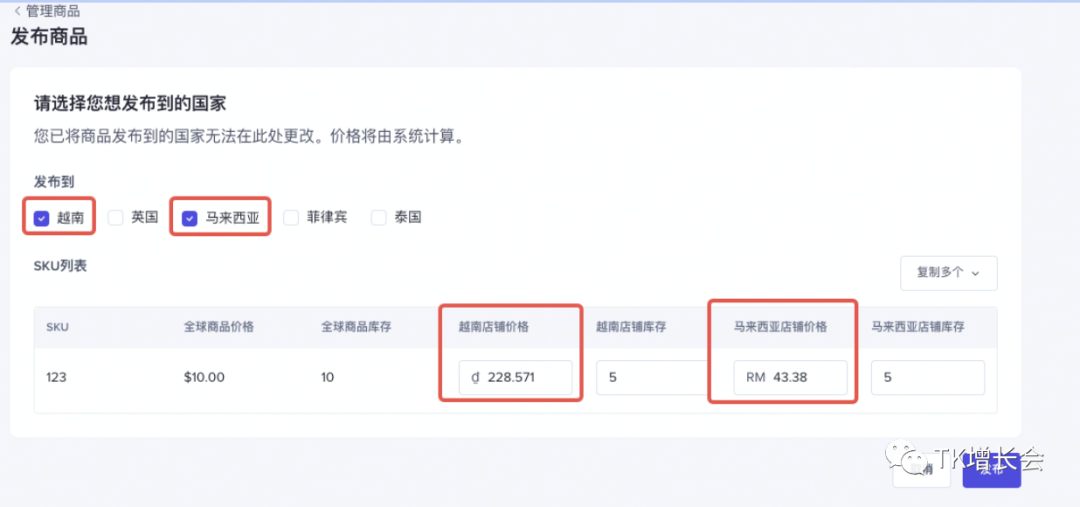Go back via the 管理商品 breadcrumb link
1080x507 pixels.
click(x=53, y=11)
